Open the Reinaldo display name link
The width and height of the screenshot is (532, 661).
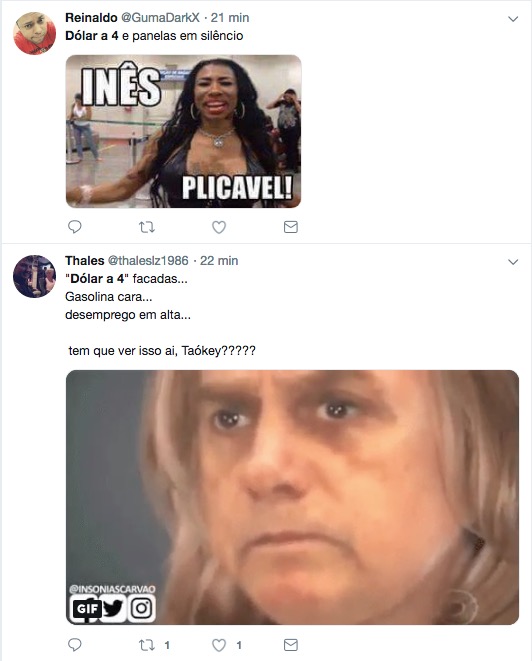91,18
